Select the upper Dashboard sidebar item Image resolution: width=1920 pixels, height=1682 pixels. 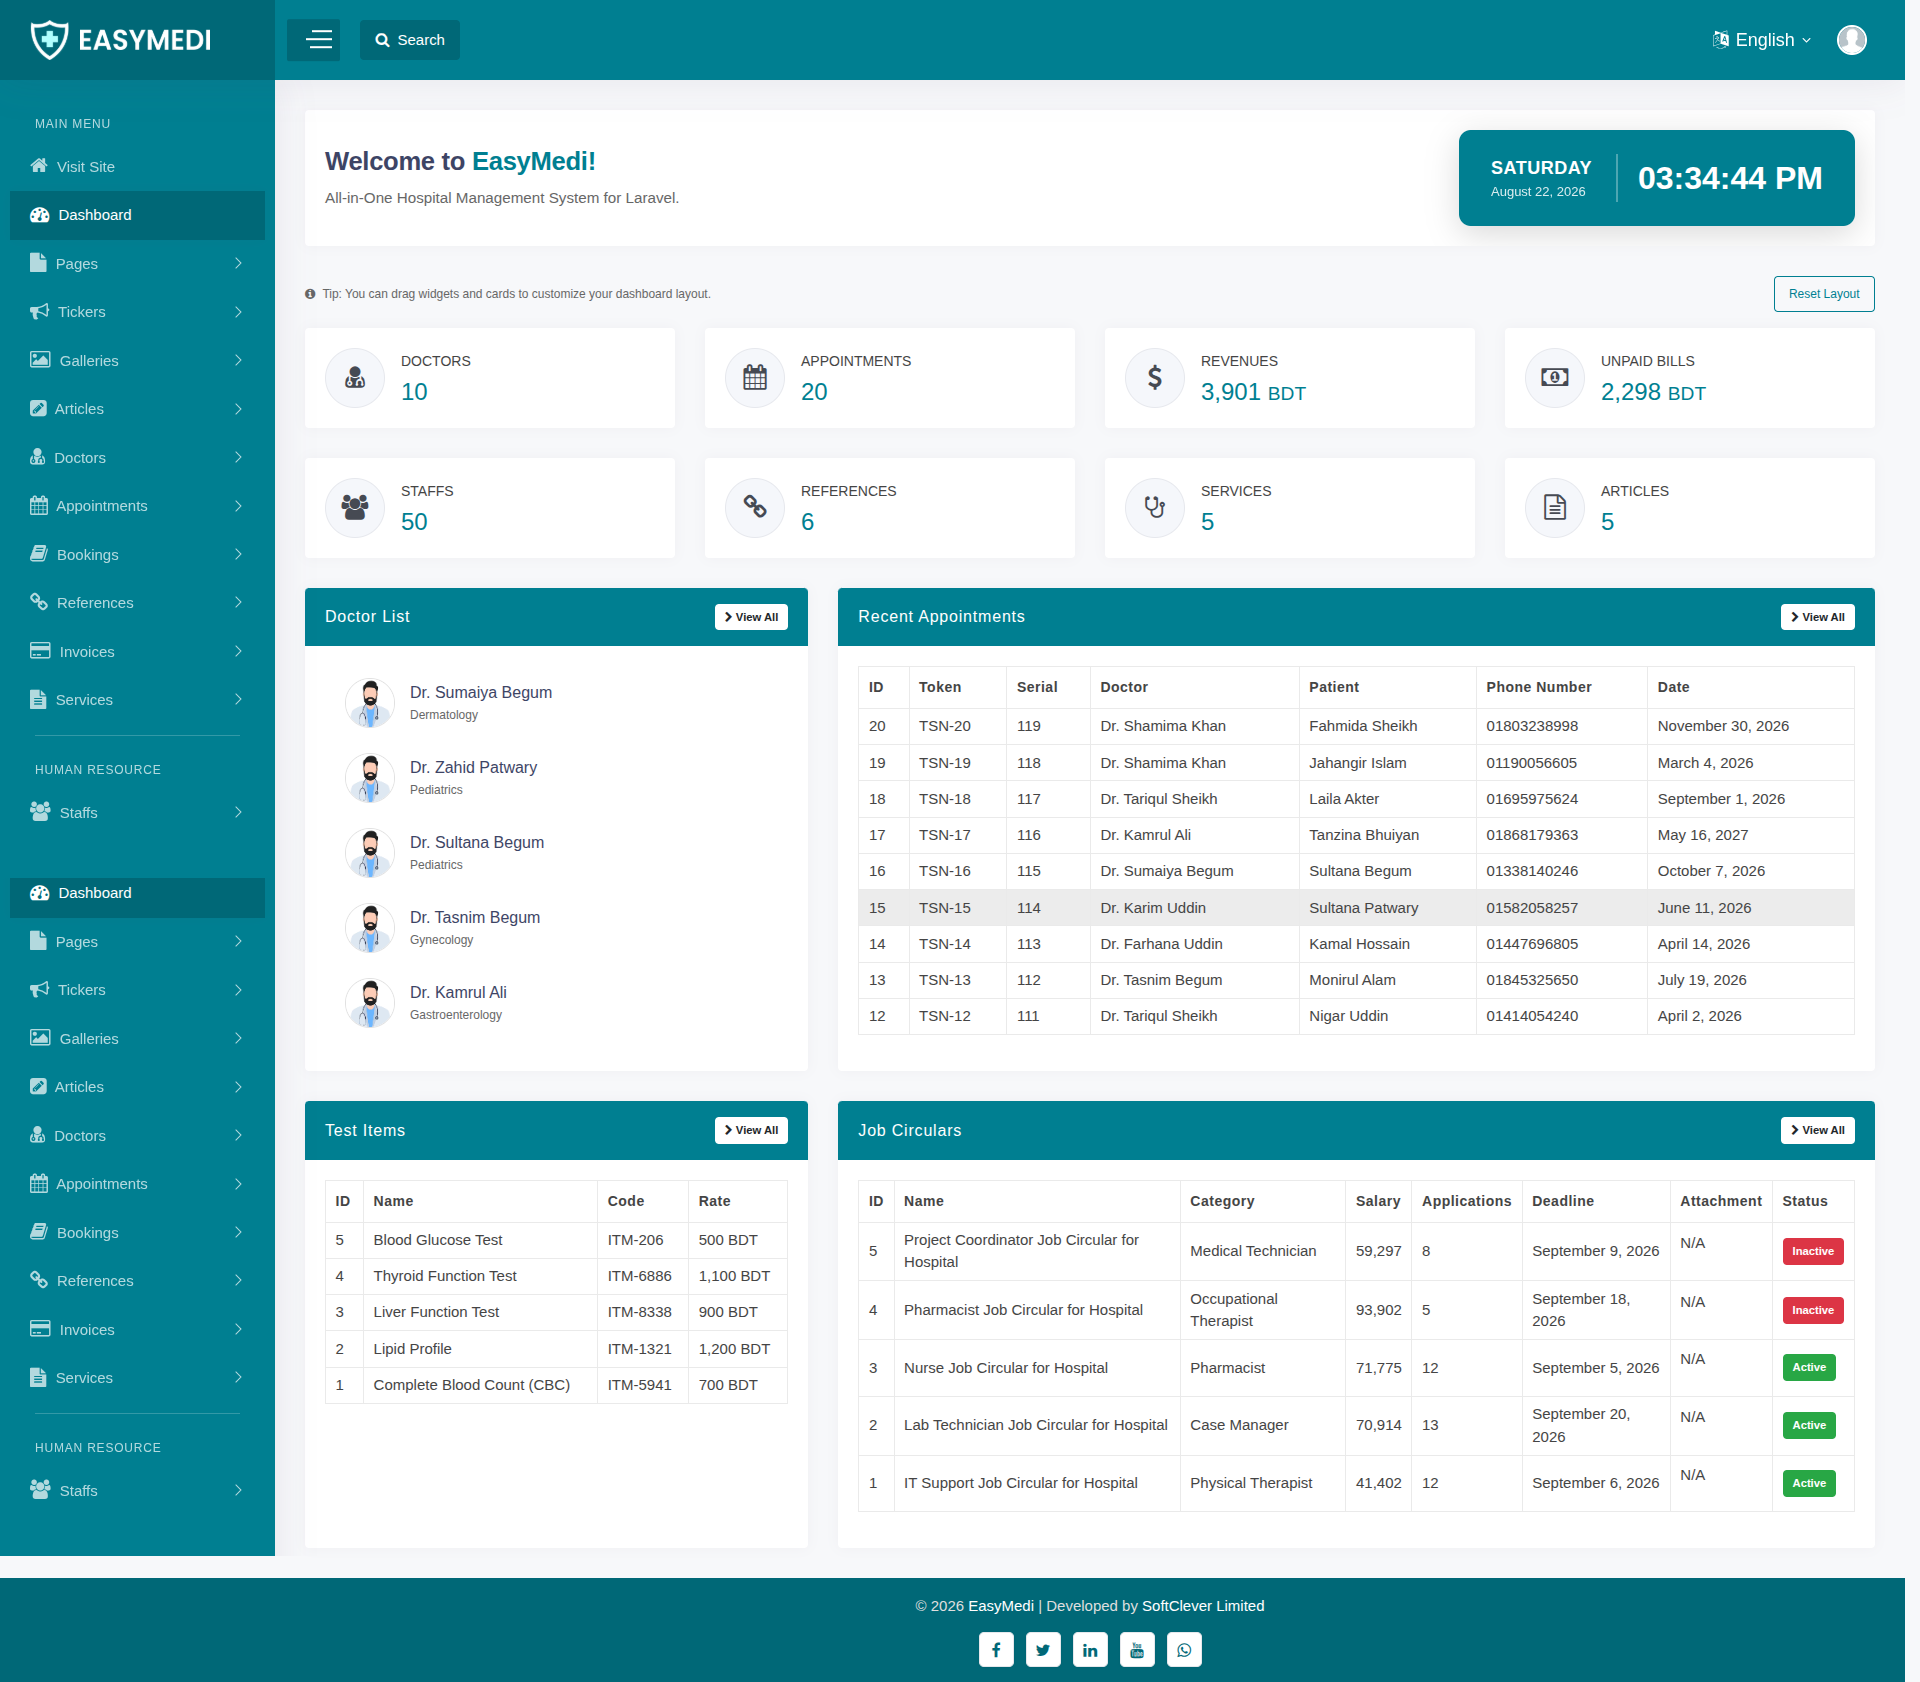pyautogui.click(x=137, y=215)
